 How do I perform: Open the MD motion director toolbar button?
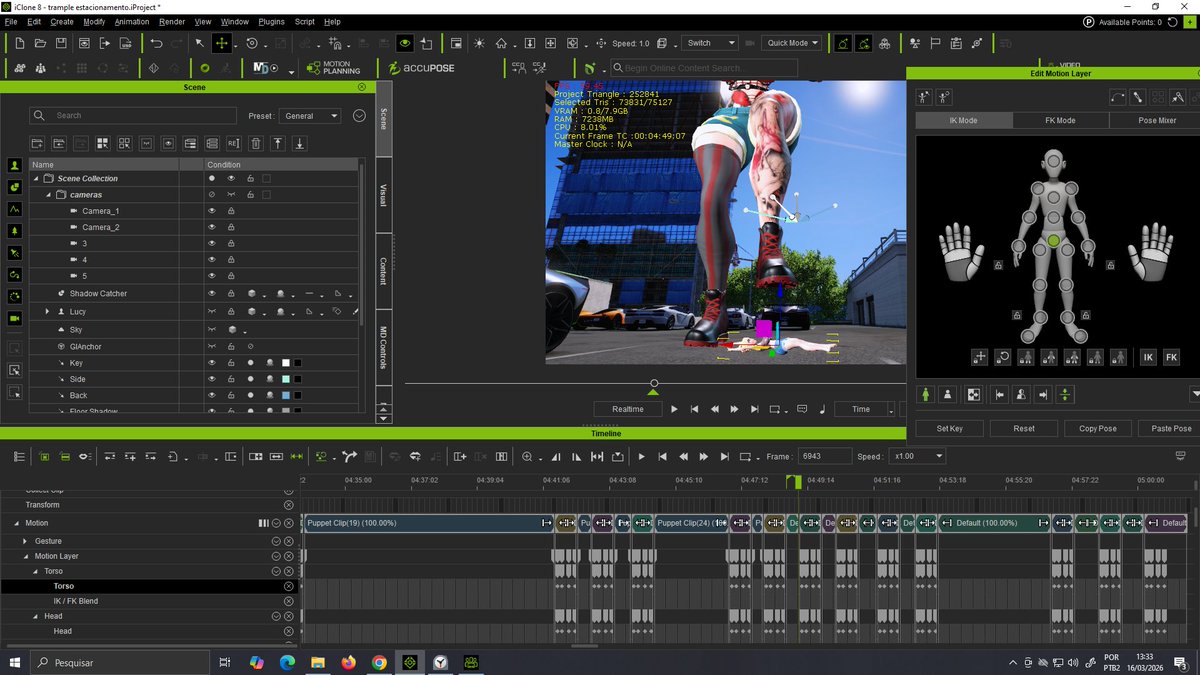(265, 68)
